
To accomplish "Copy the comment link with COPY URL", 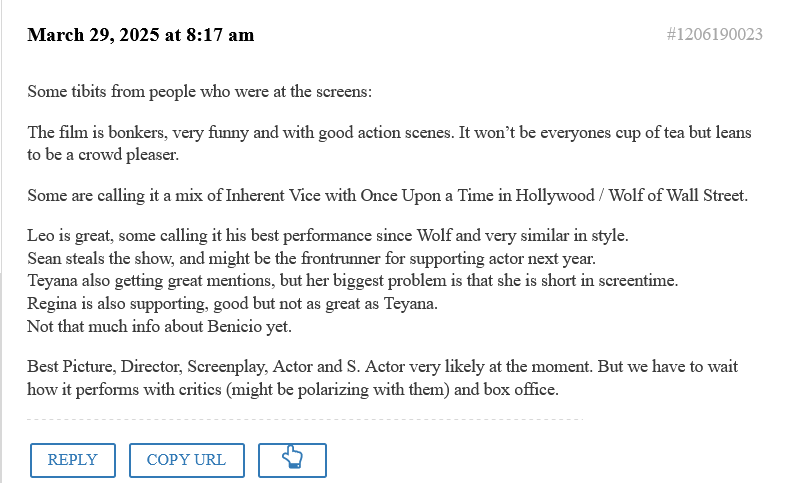I will 186,460.
